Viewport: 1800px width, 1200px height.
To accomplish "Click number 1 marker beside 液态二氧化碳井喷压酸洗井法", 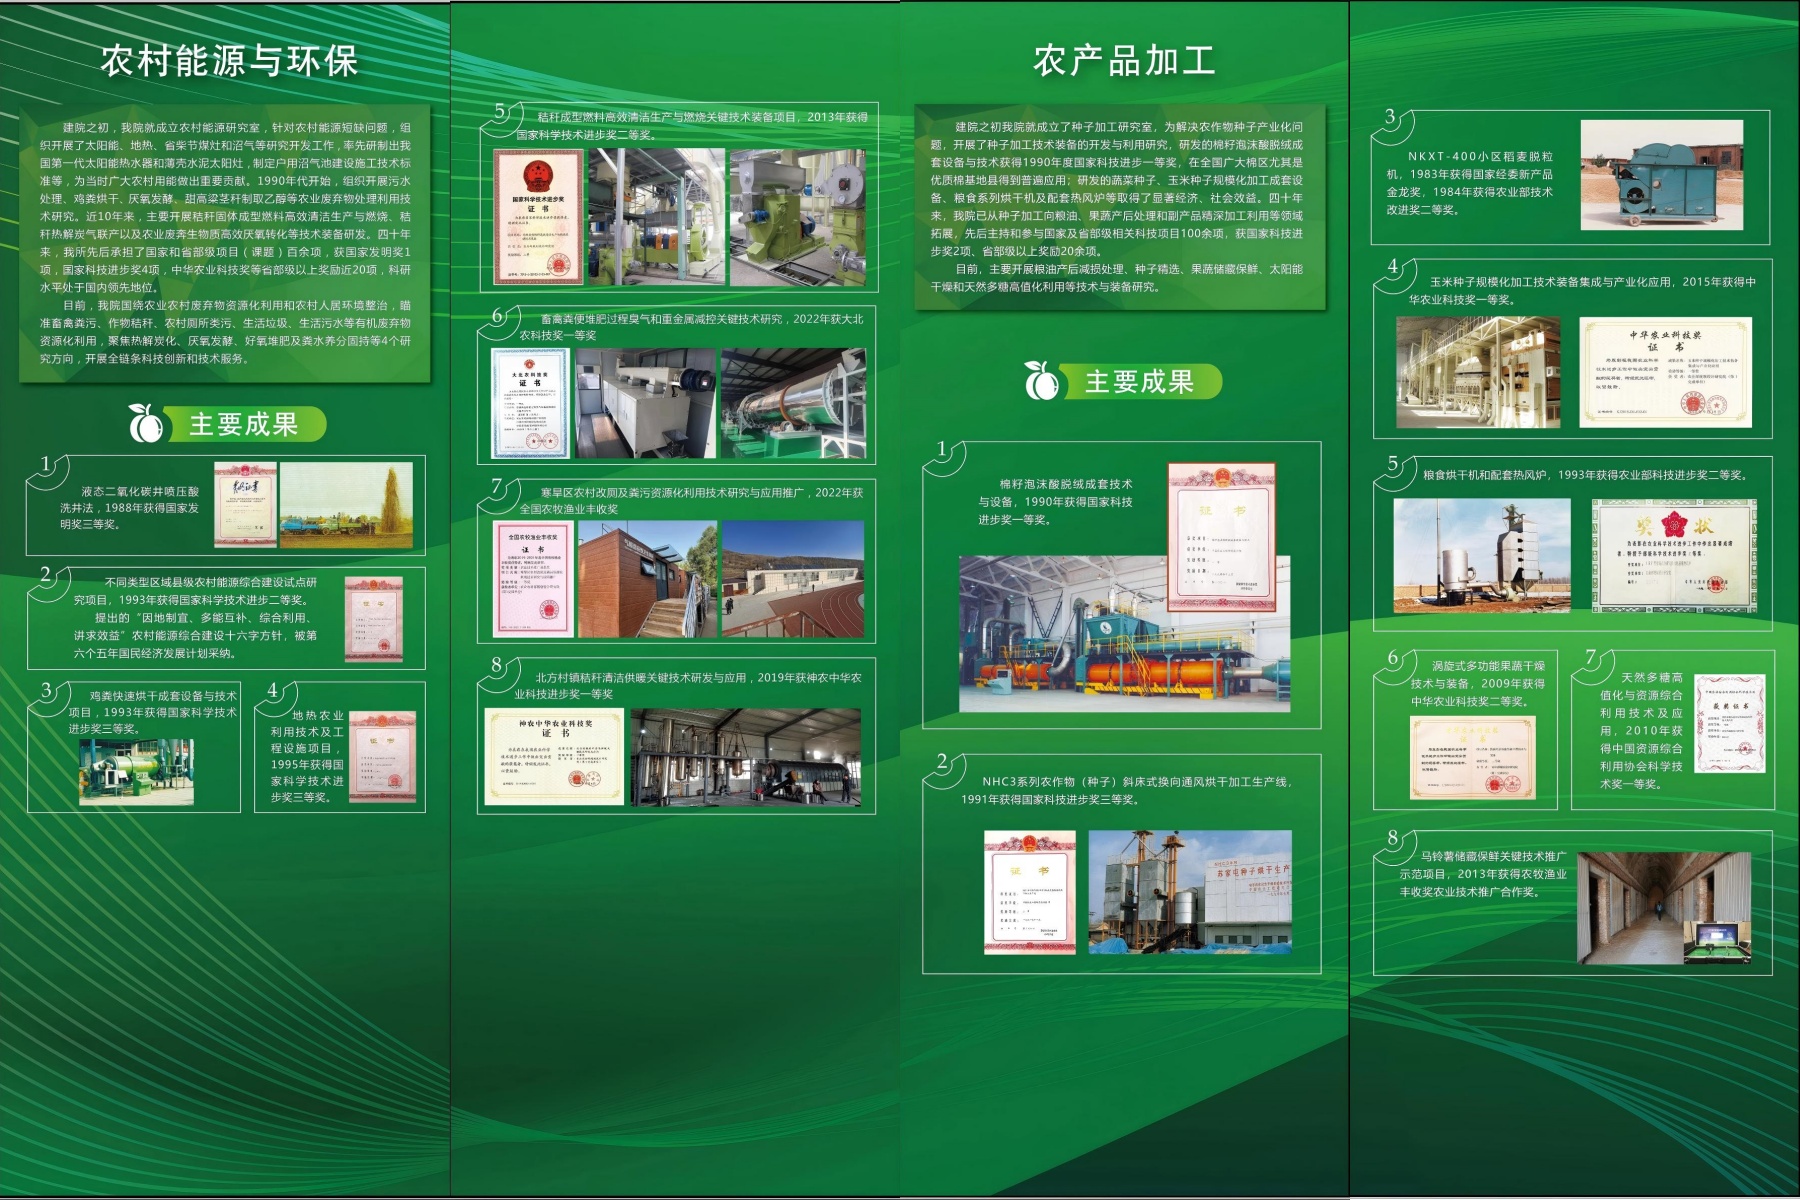I will (x=46, y=464).
